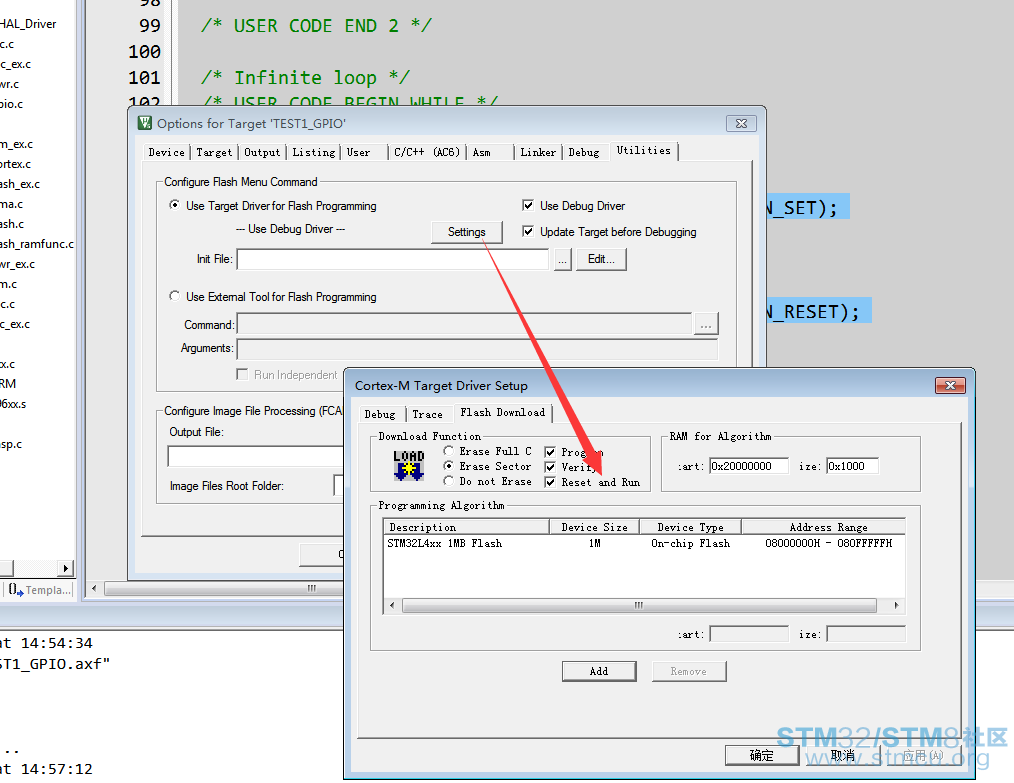Click the Edit... button for Init File
This screenshot has width=1014, height=783.
(x=601, y=259)
